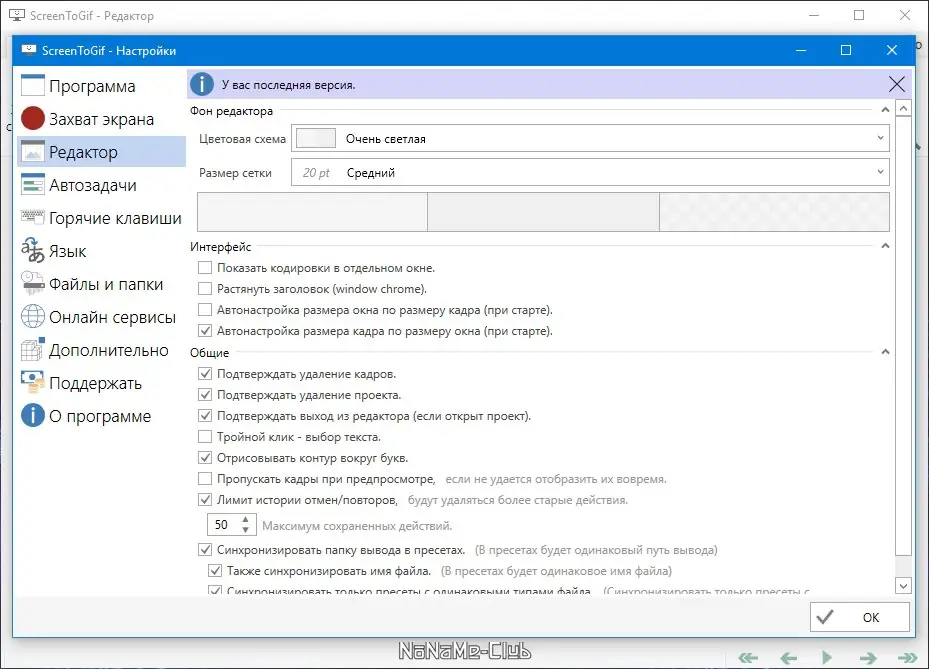Enable 'Растянуть заголовок (window chrome)'
Image resolution: width=929 pixels, height=669 pixels.
pyautogui.click(x=205, y=289)
